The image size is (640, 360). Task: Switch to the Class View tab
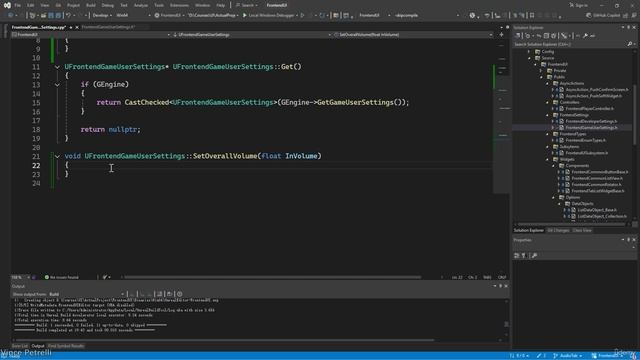tap(582, 231)
